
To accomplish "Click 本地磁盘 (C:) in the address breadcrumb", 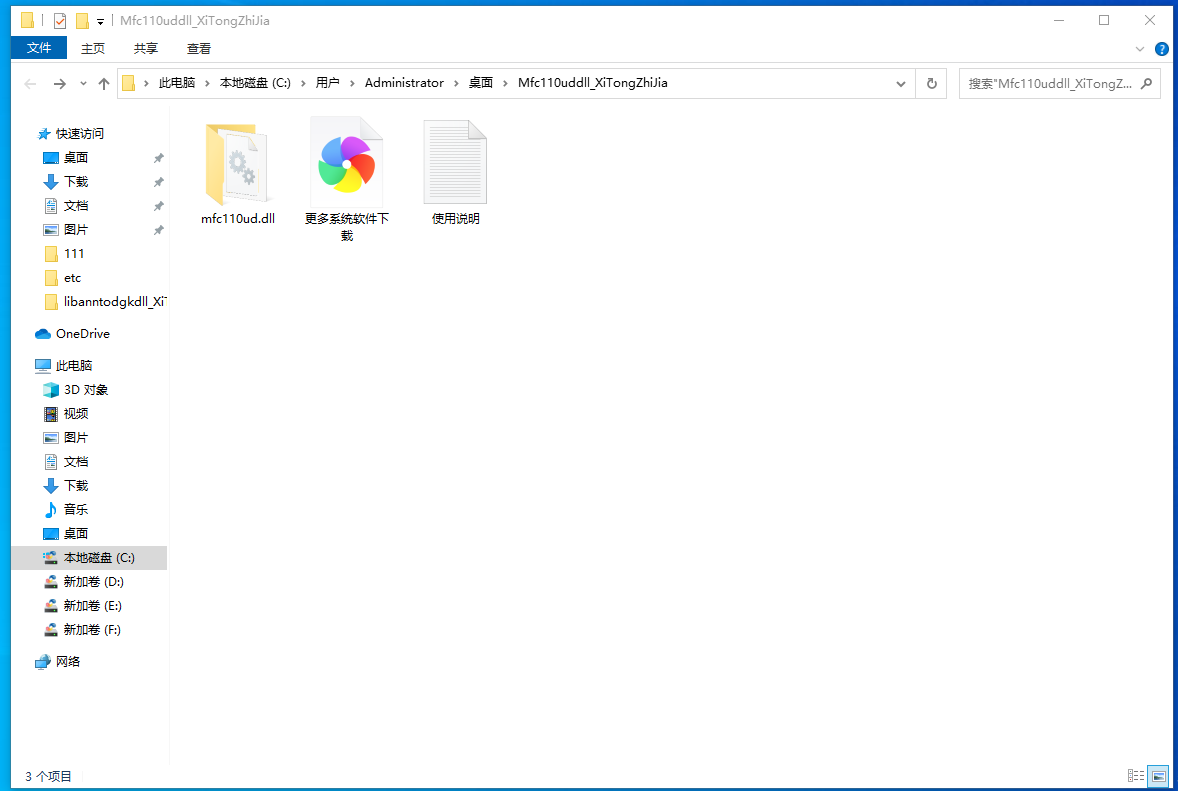I will [x=255, y=83].
